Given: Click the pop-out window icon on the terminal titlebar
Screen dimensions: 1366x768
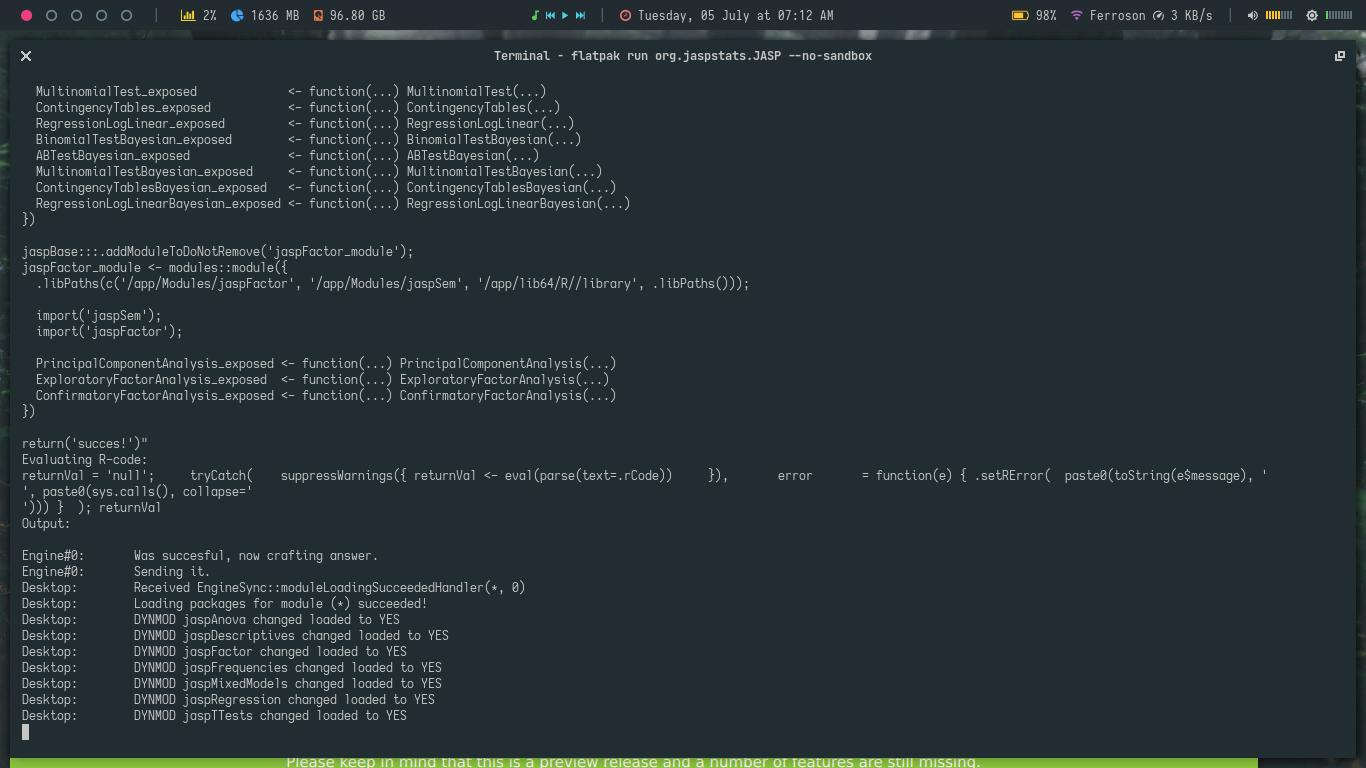Looking at the screenshot, I should point(1340,56).
